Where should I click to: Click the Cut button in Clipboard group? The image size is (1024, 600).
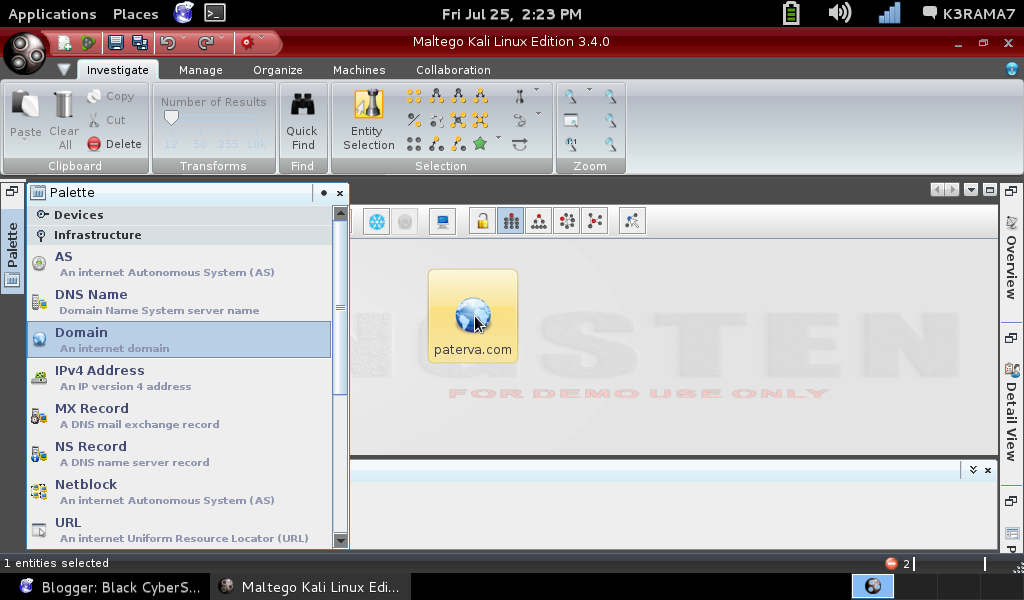tap(106, 120)
